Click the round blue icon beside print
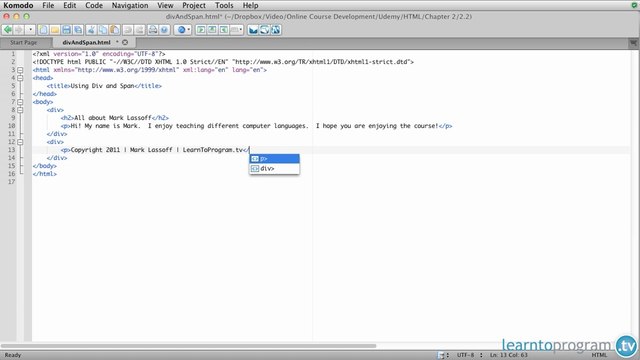Screen dimensions: 640x360 pyautogui.click(x=164, y=30)
